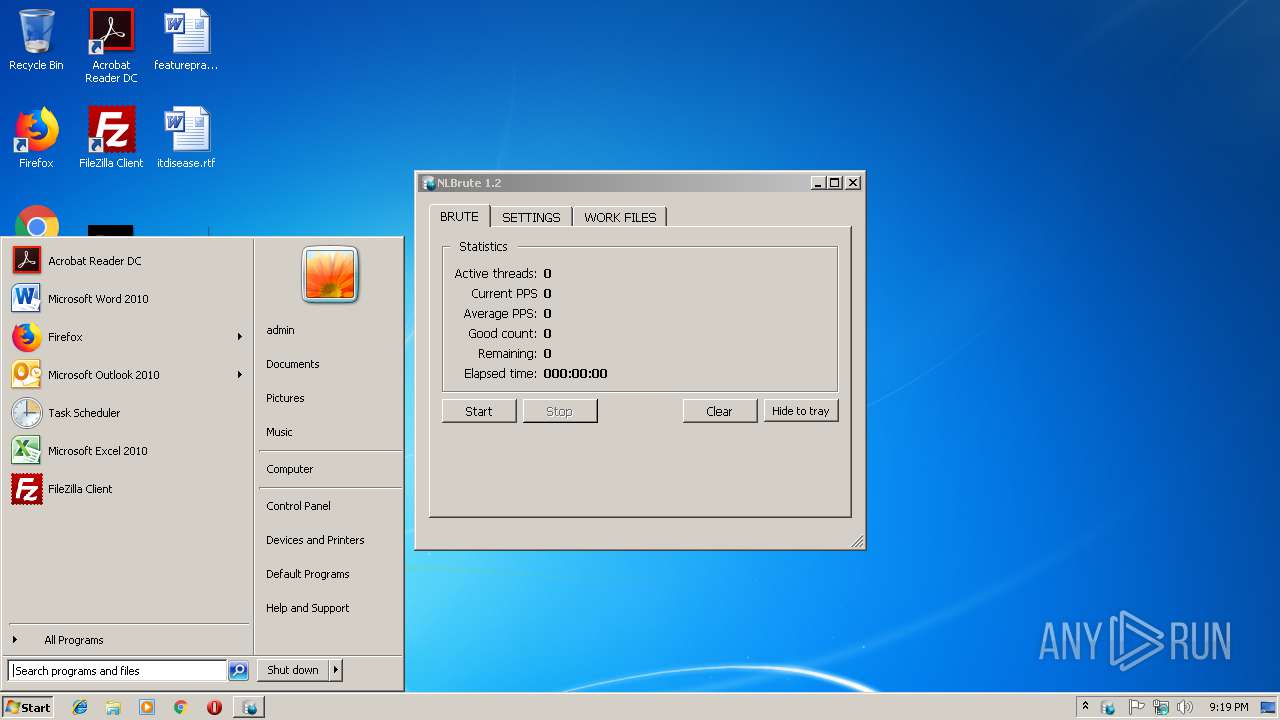The height and width of the screenshot is (720, 1280).
Task: Click the Active threads label
Action: click(496, 274)
